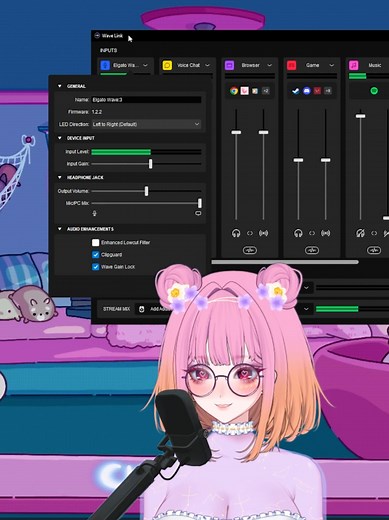This screenshot has height=520, width=389.
Task: Click the Input Gain slider handle
Action: (x=151, y=164)
